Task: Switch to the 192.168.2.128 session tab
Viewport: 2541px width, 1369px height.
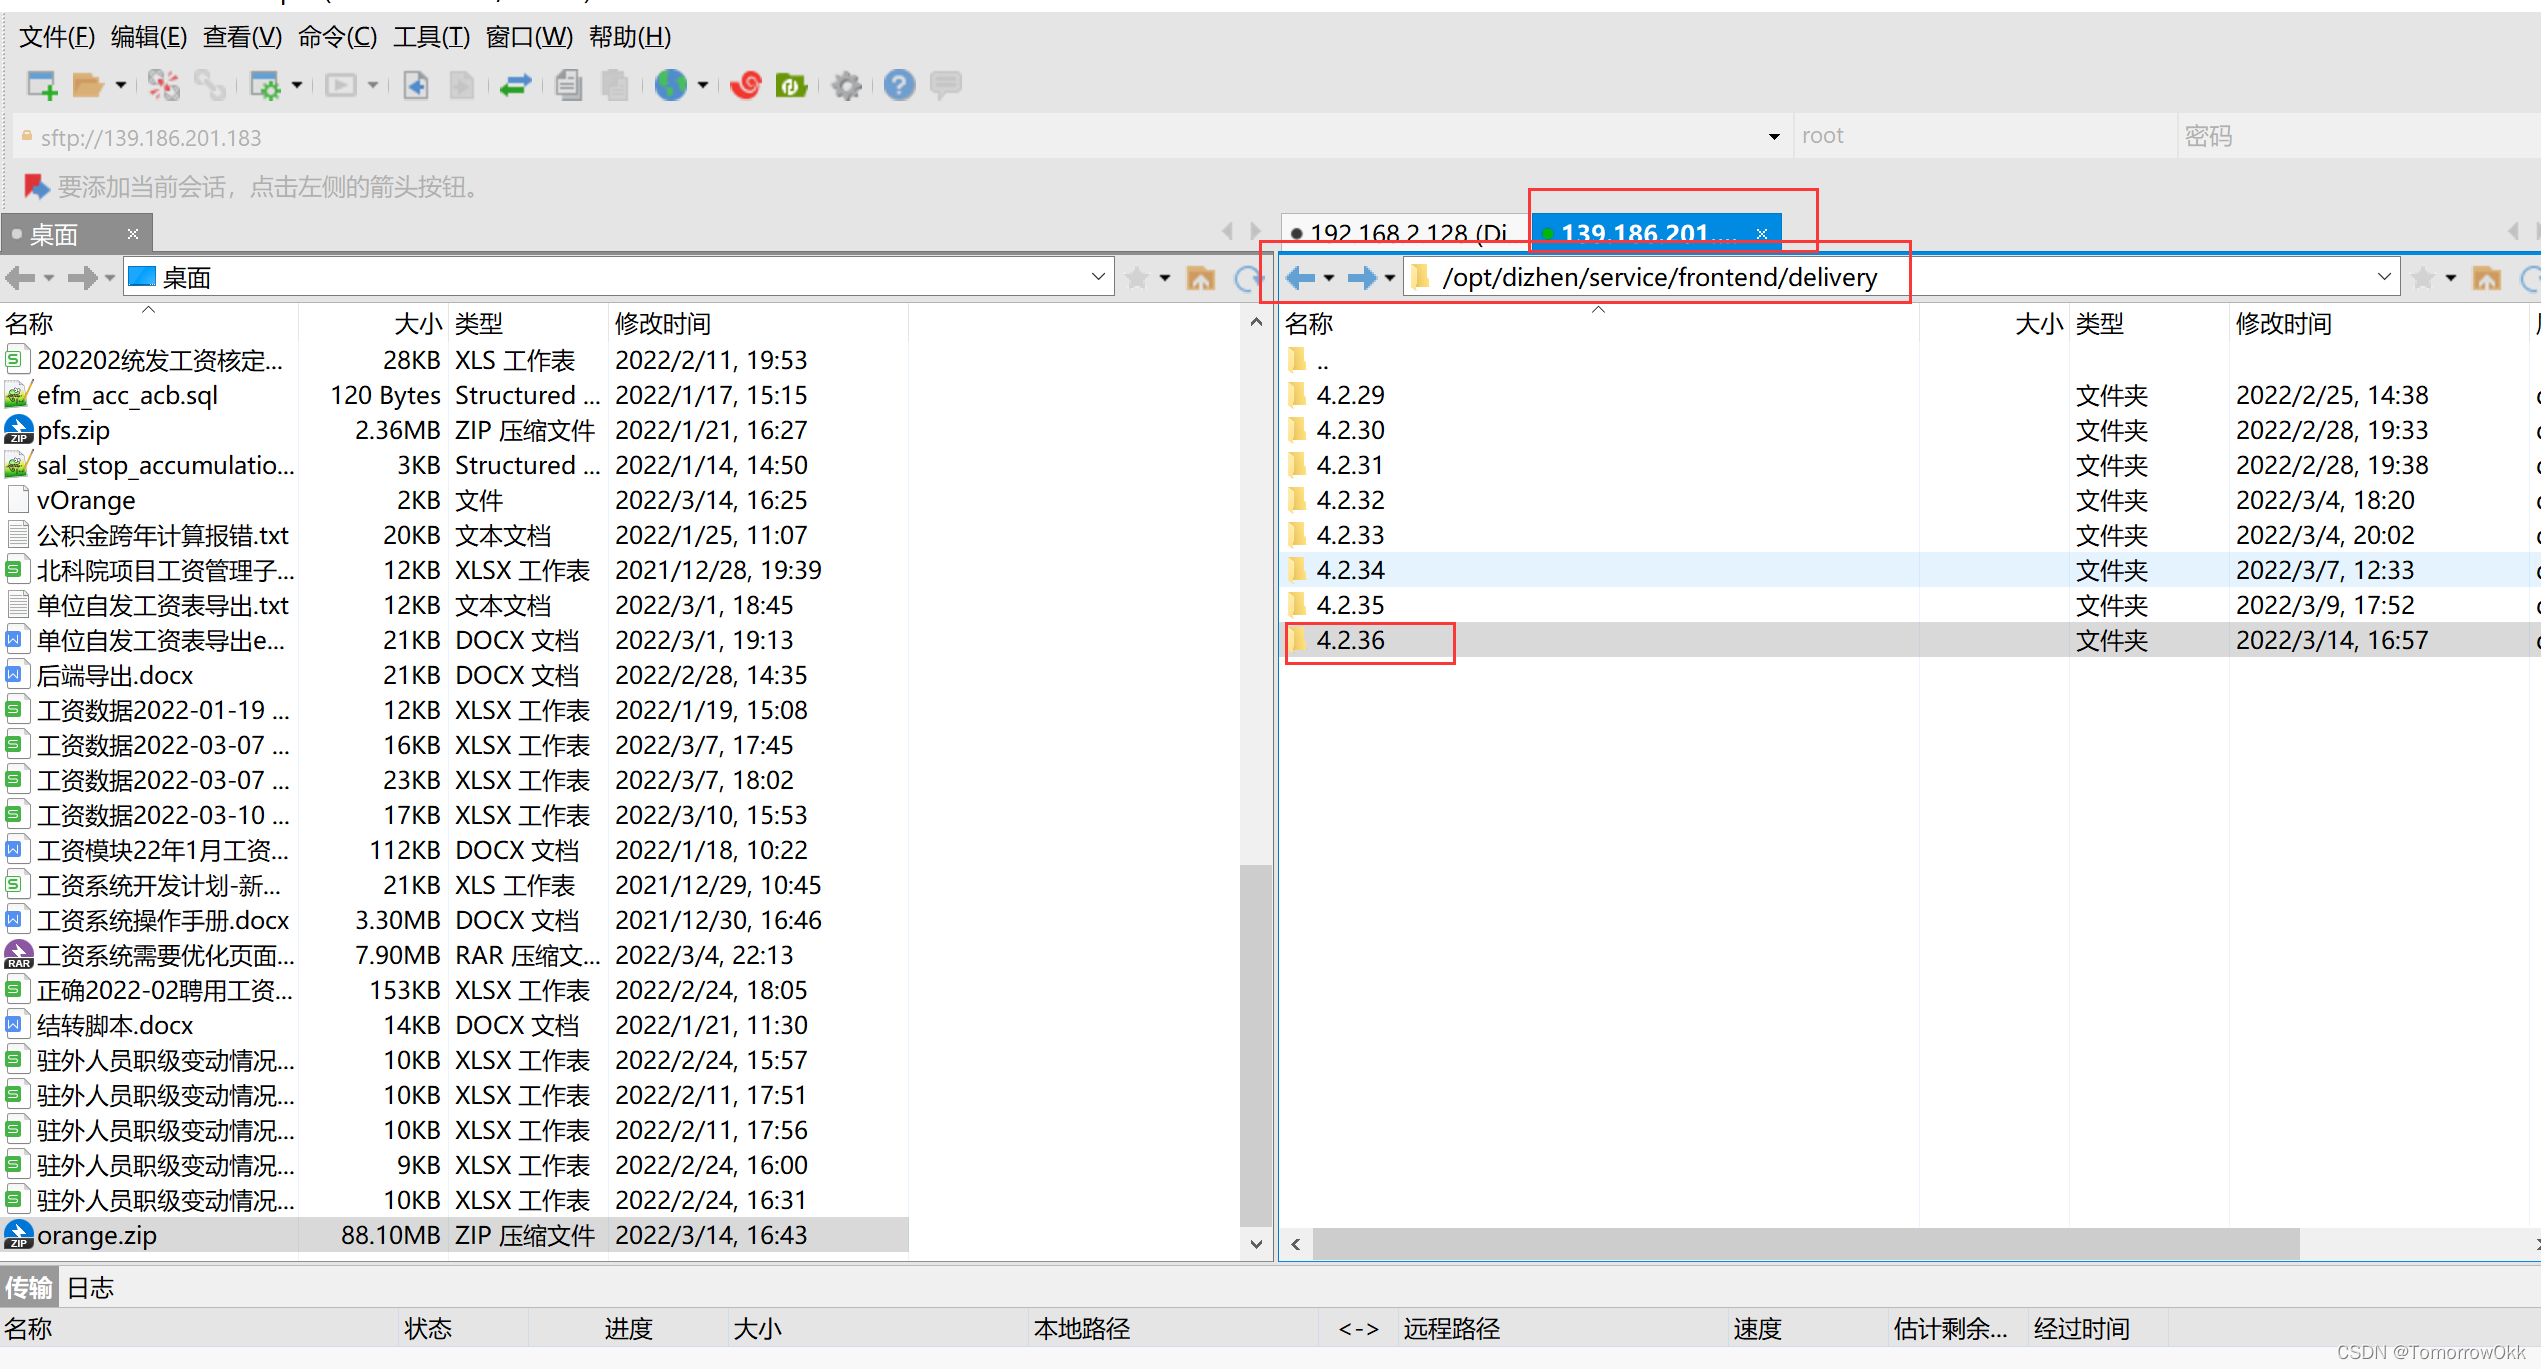Action: [1405, 233]
